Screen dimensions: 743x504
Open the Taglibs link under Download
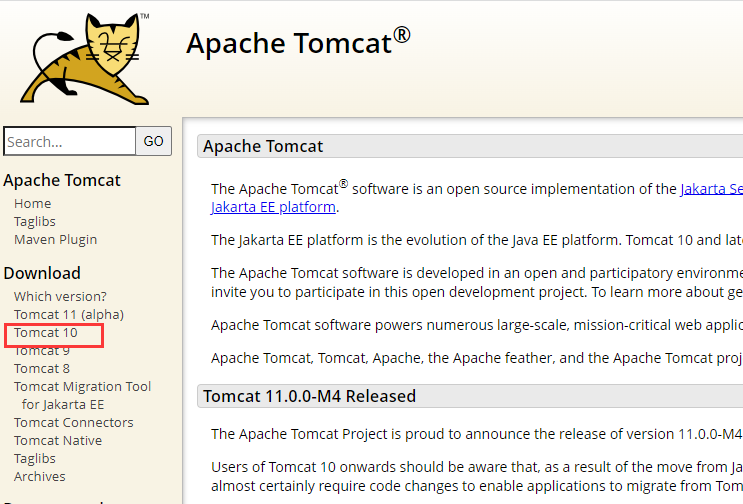pos(35,459)
